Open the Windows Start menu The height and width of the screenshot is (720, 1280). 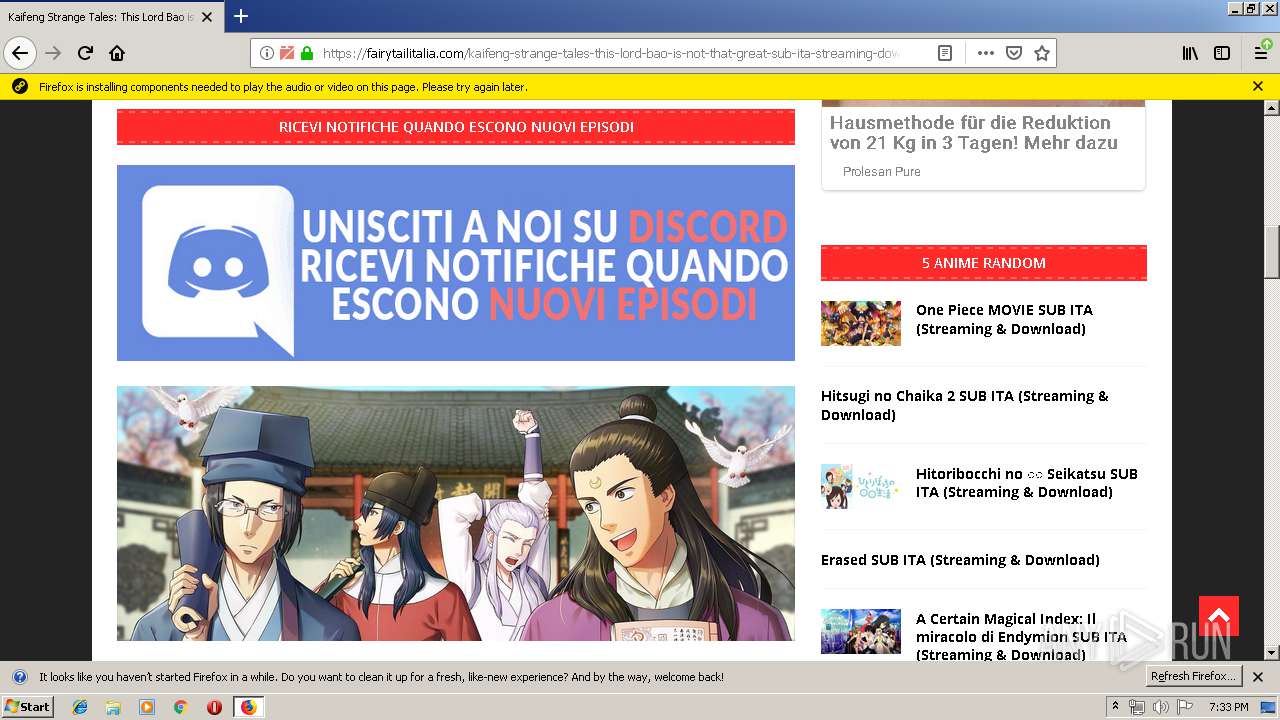(x=28, y=707)
